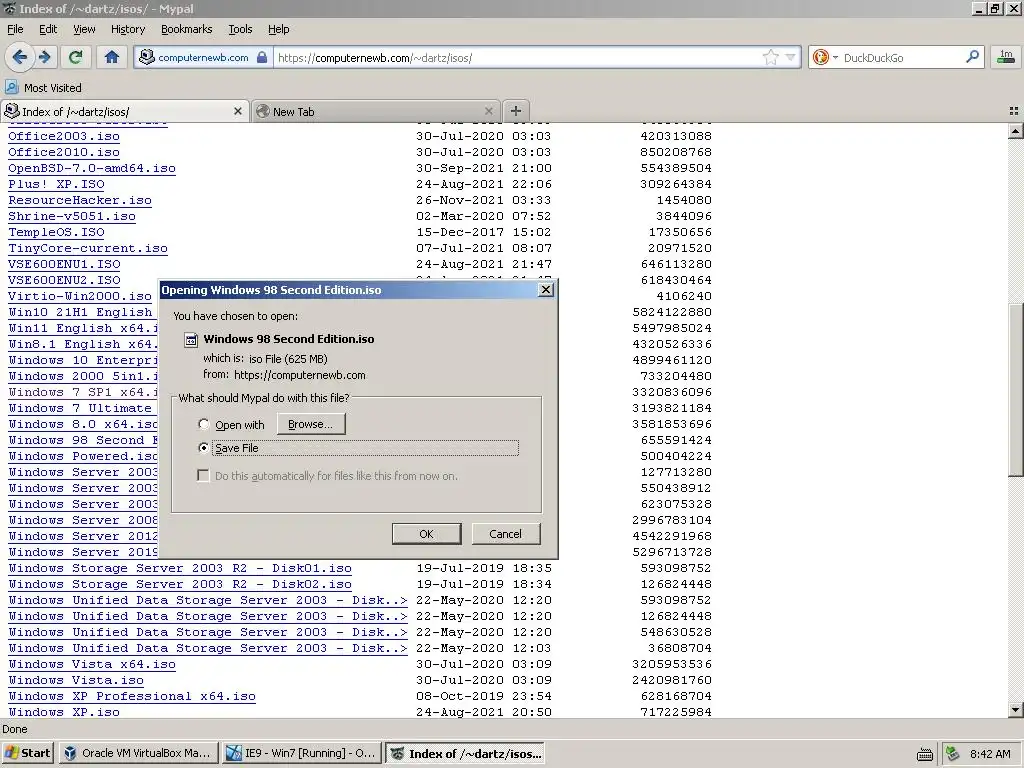
Task: Open the home page via Home icon
Action: 112,57
